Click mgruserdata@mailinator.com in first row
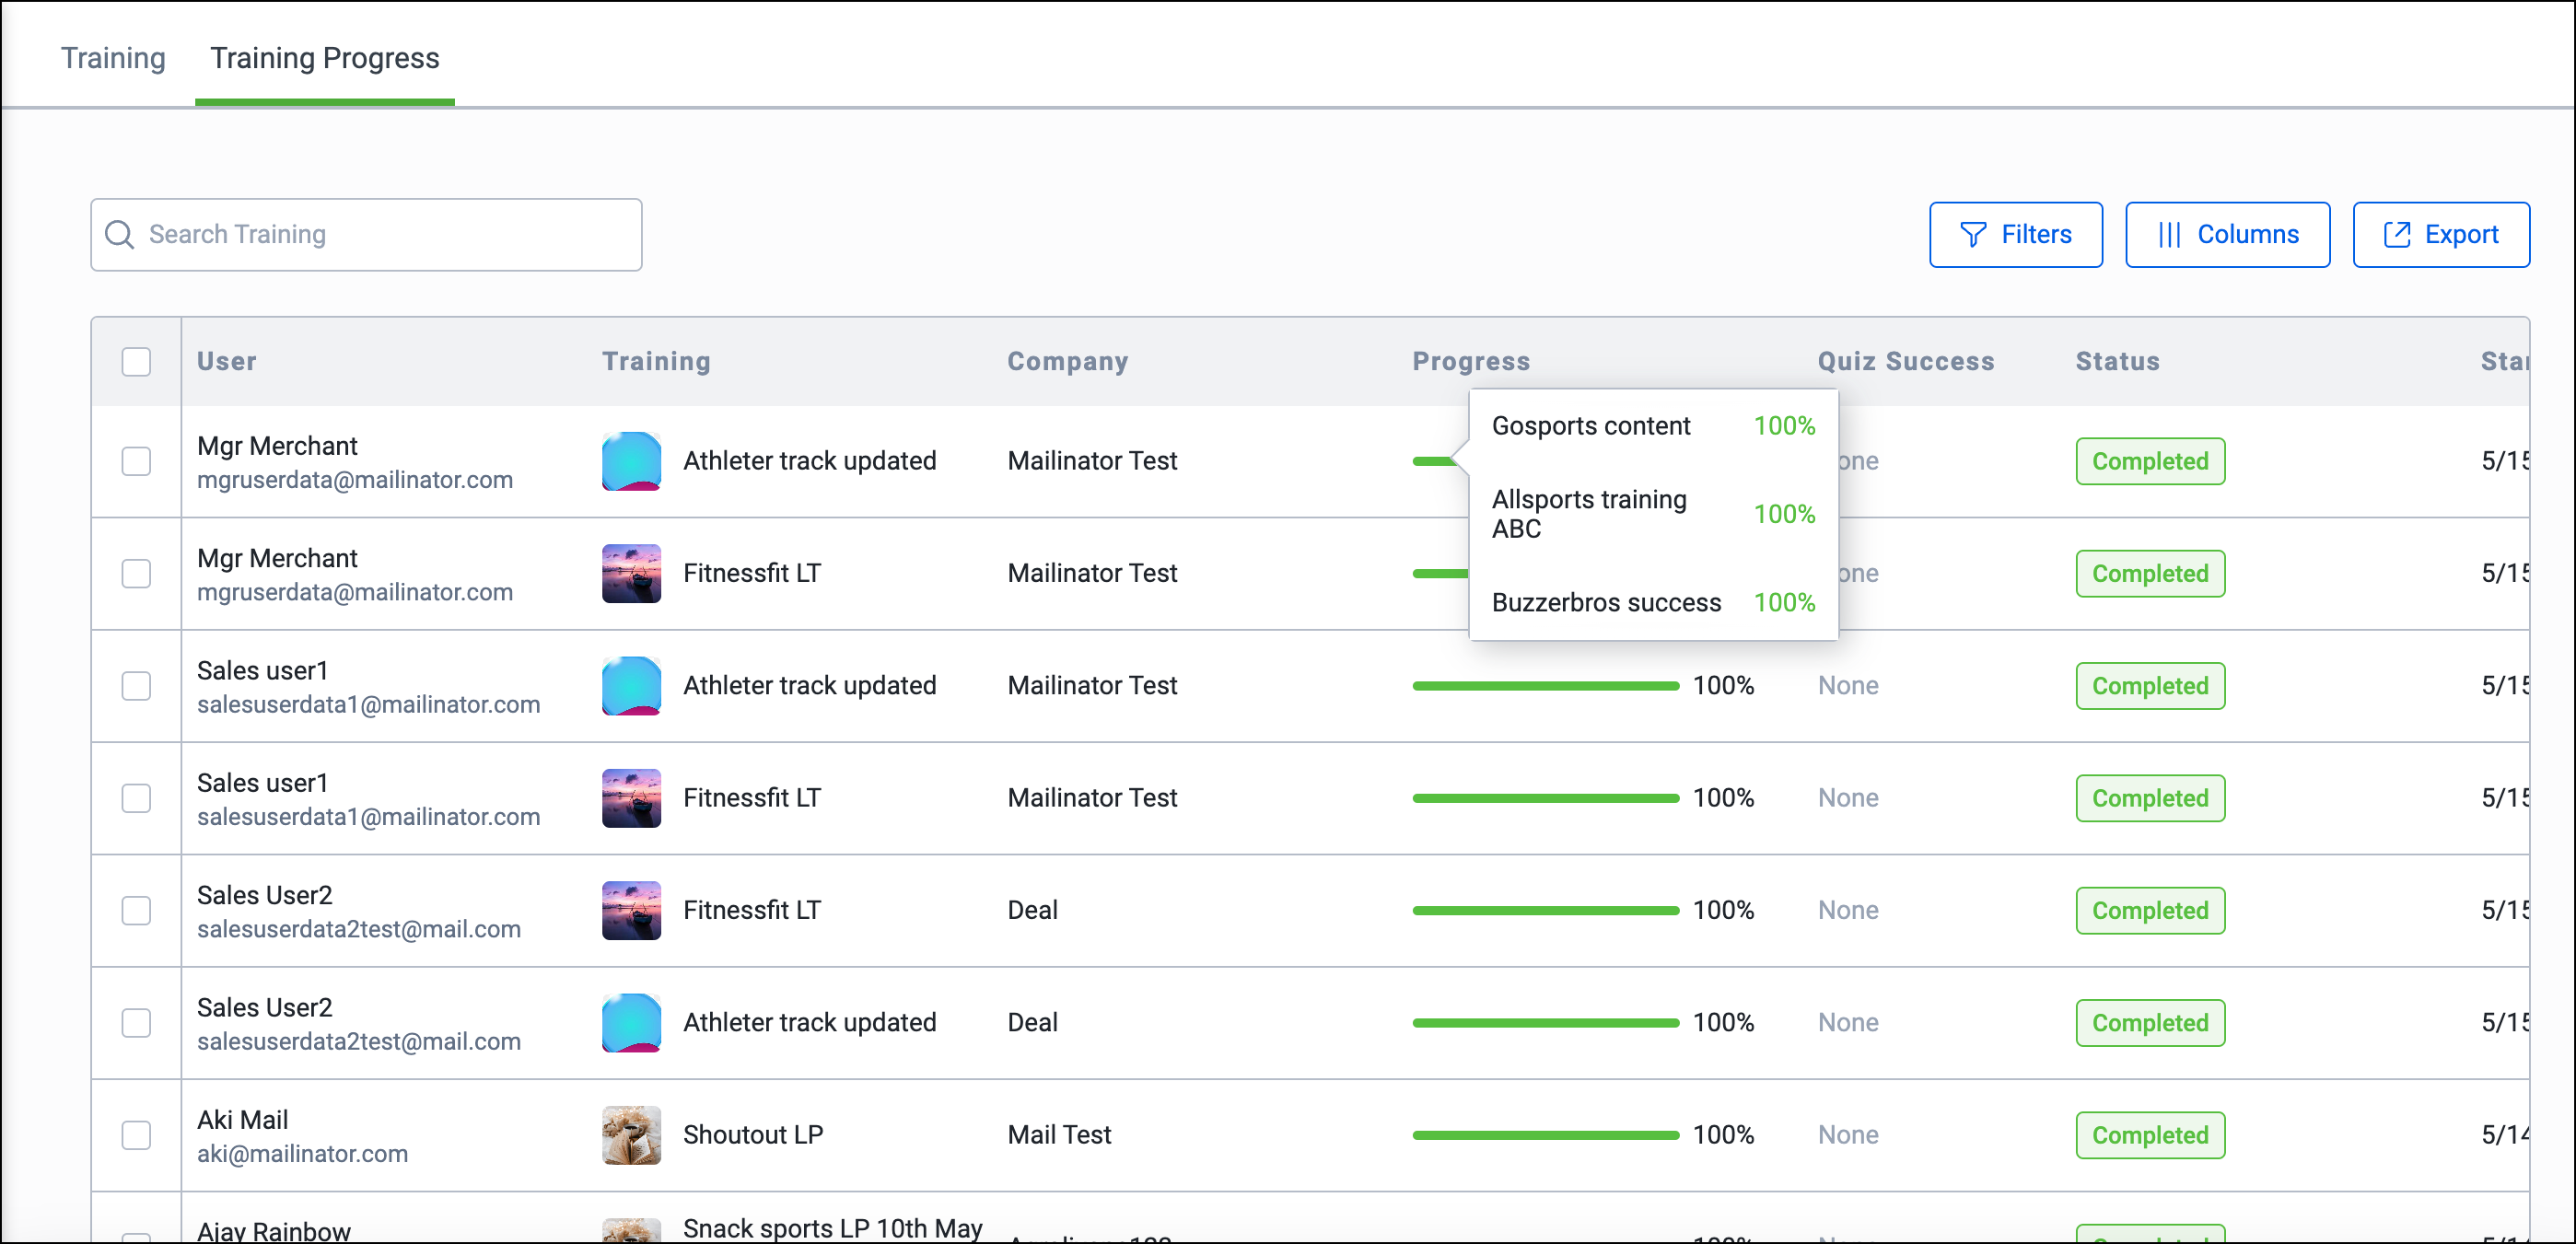This screenshot has height=1244, width=2576. tap(354, 480)
